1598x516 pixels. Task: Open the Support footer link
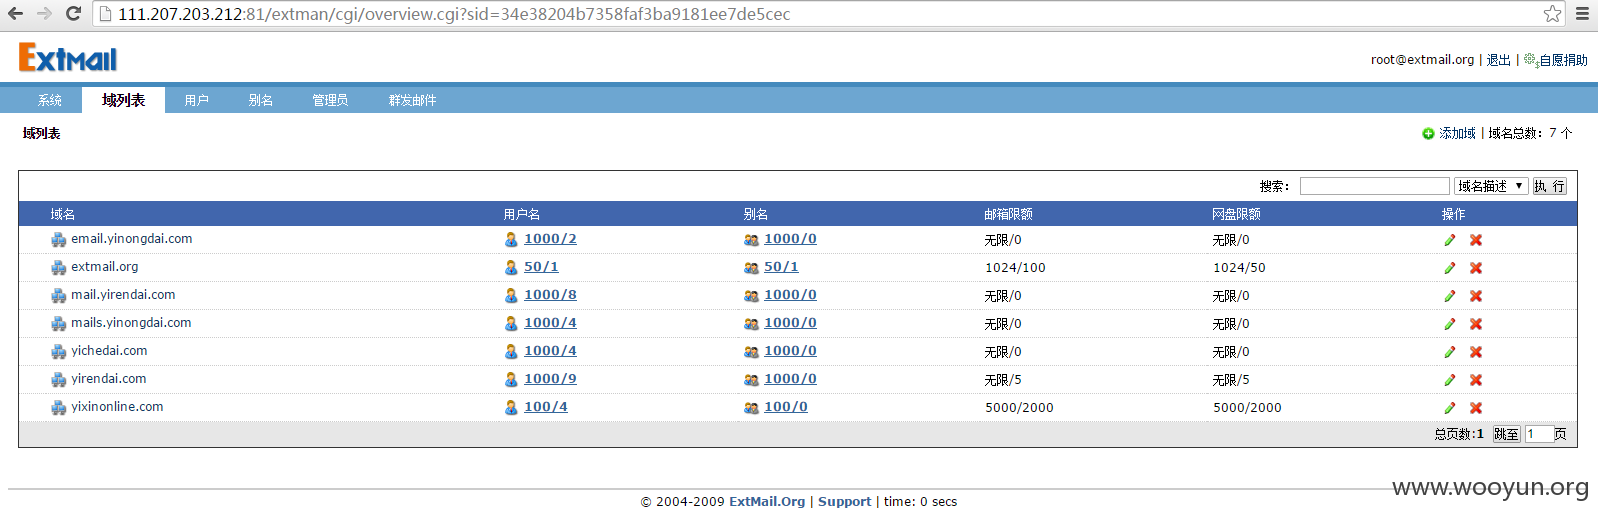pyautogui.click(x=845, y=502)
